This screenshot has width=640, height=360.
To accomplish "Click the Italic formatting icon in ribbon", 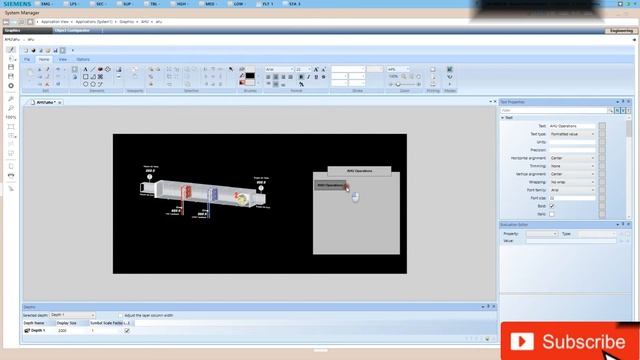I will click(309, 77).
